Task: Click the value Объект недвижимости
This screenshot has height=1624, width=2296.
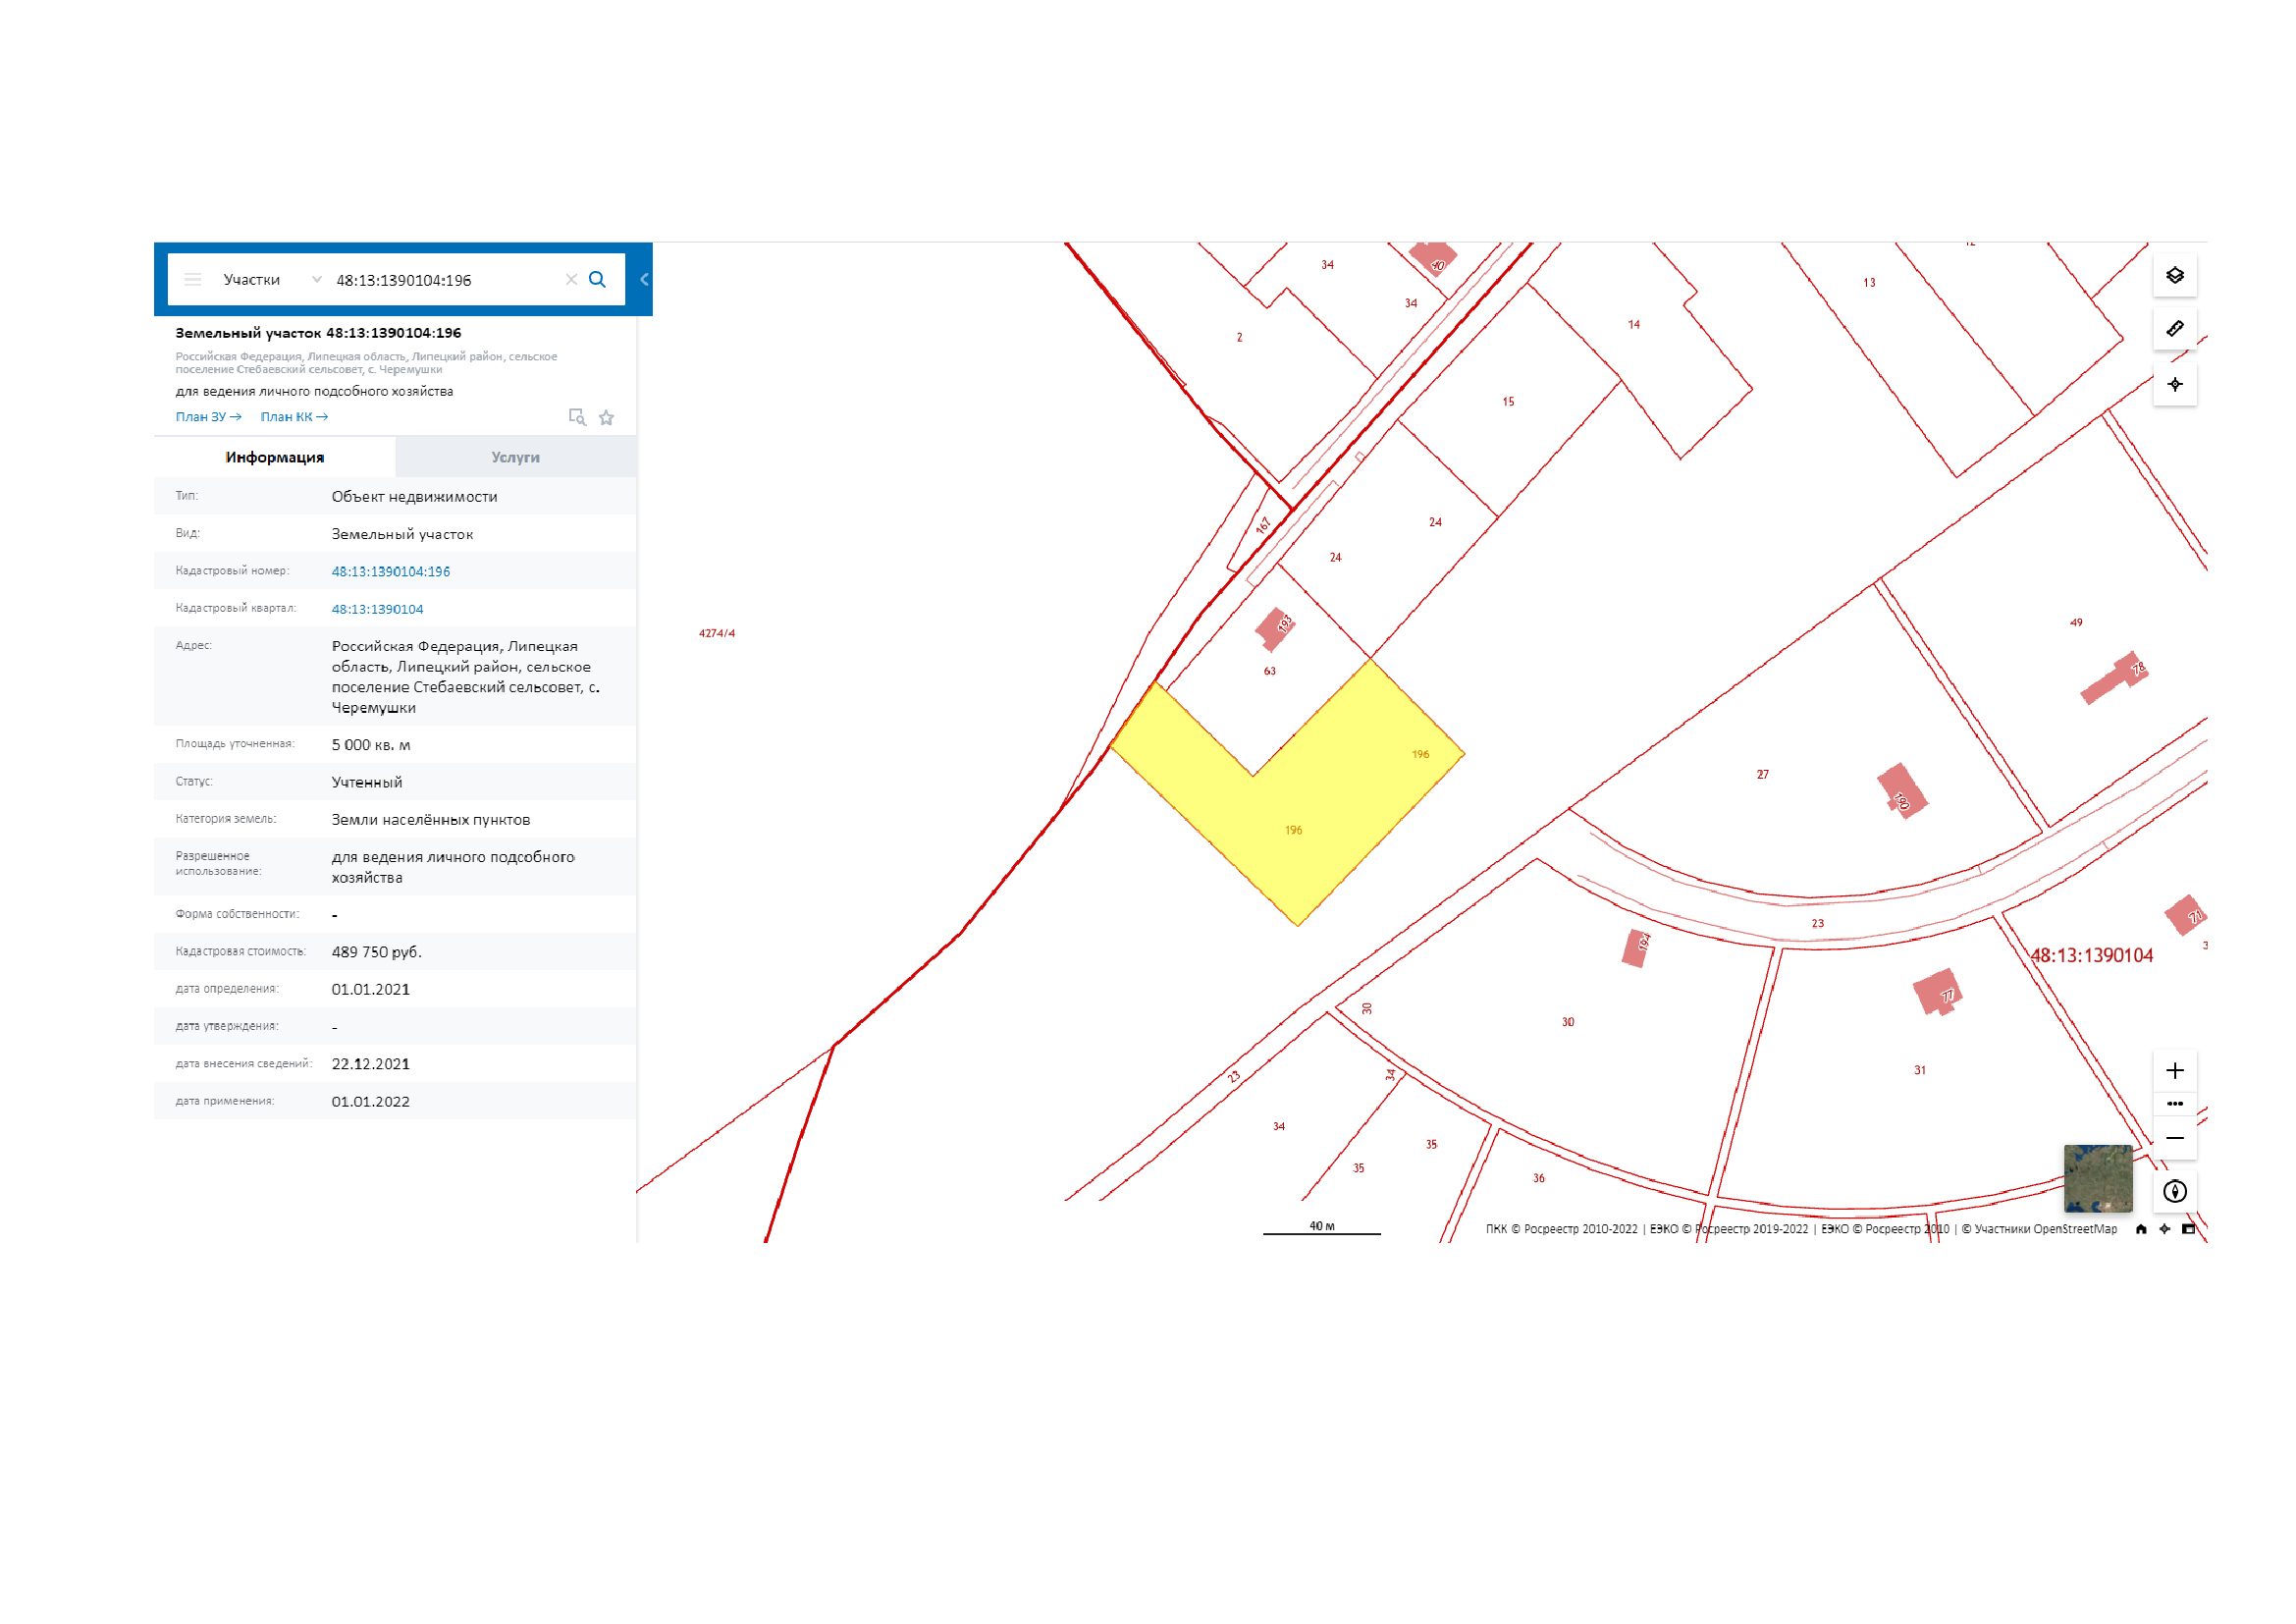Action: click(415, 497)
